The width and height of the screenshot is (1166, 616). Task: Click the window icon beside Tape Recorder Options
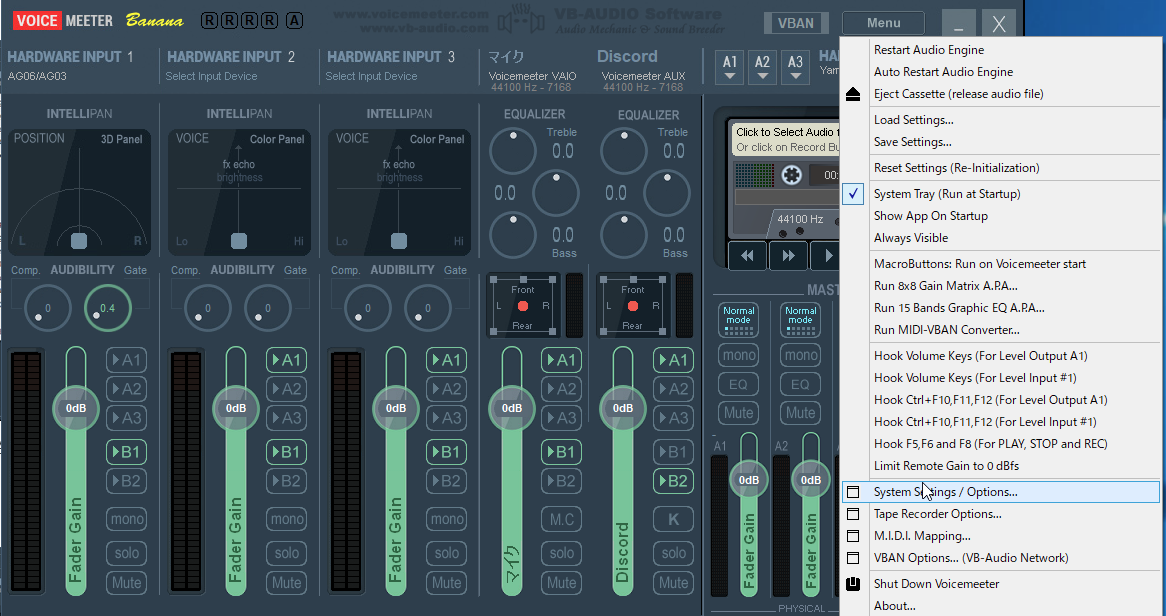[853, 514]
